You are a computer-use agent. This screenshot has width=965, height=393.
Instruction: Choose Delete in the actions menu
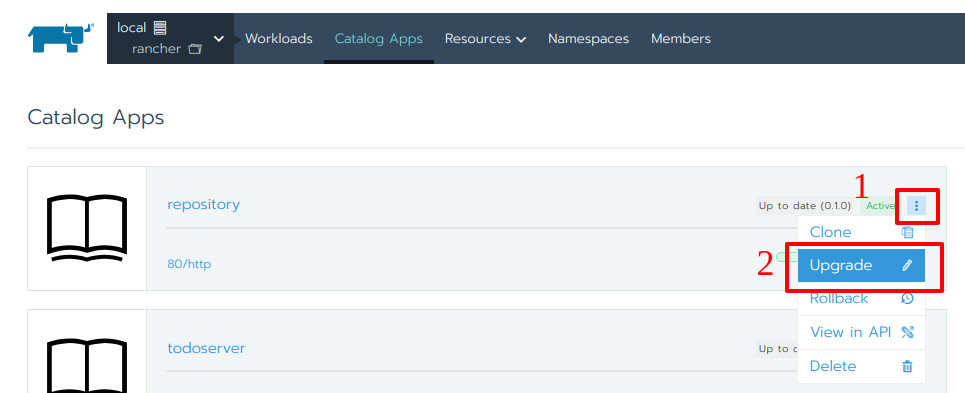point(861,366)
